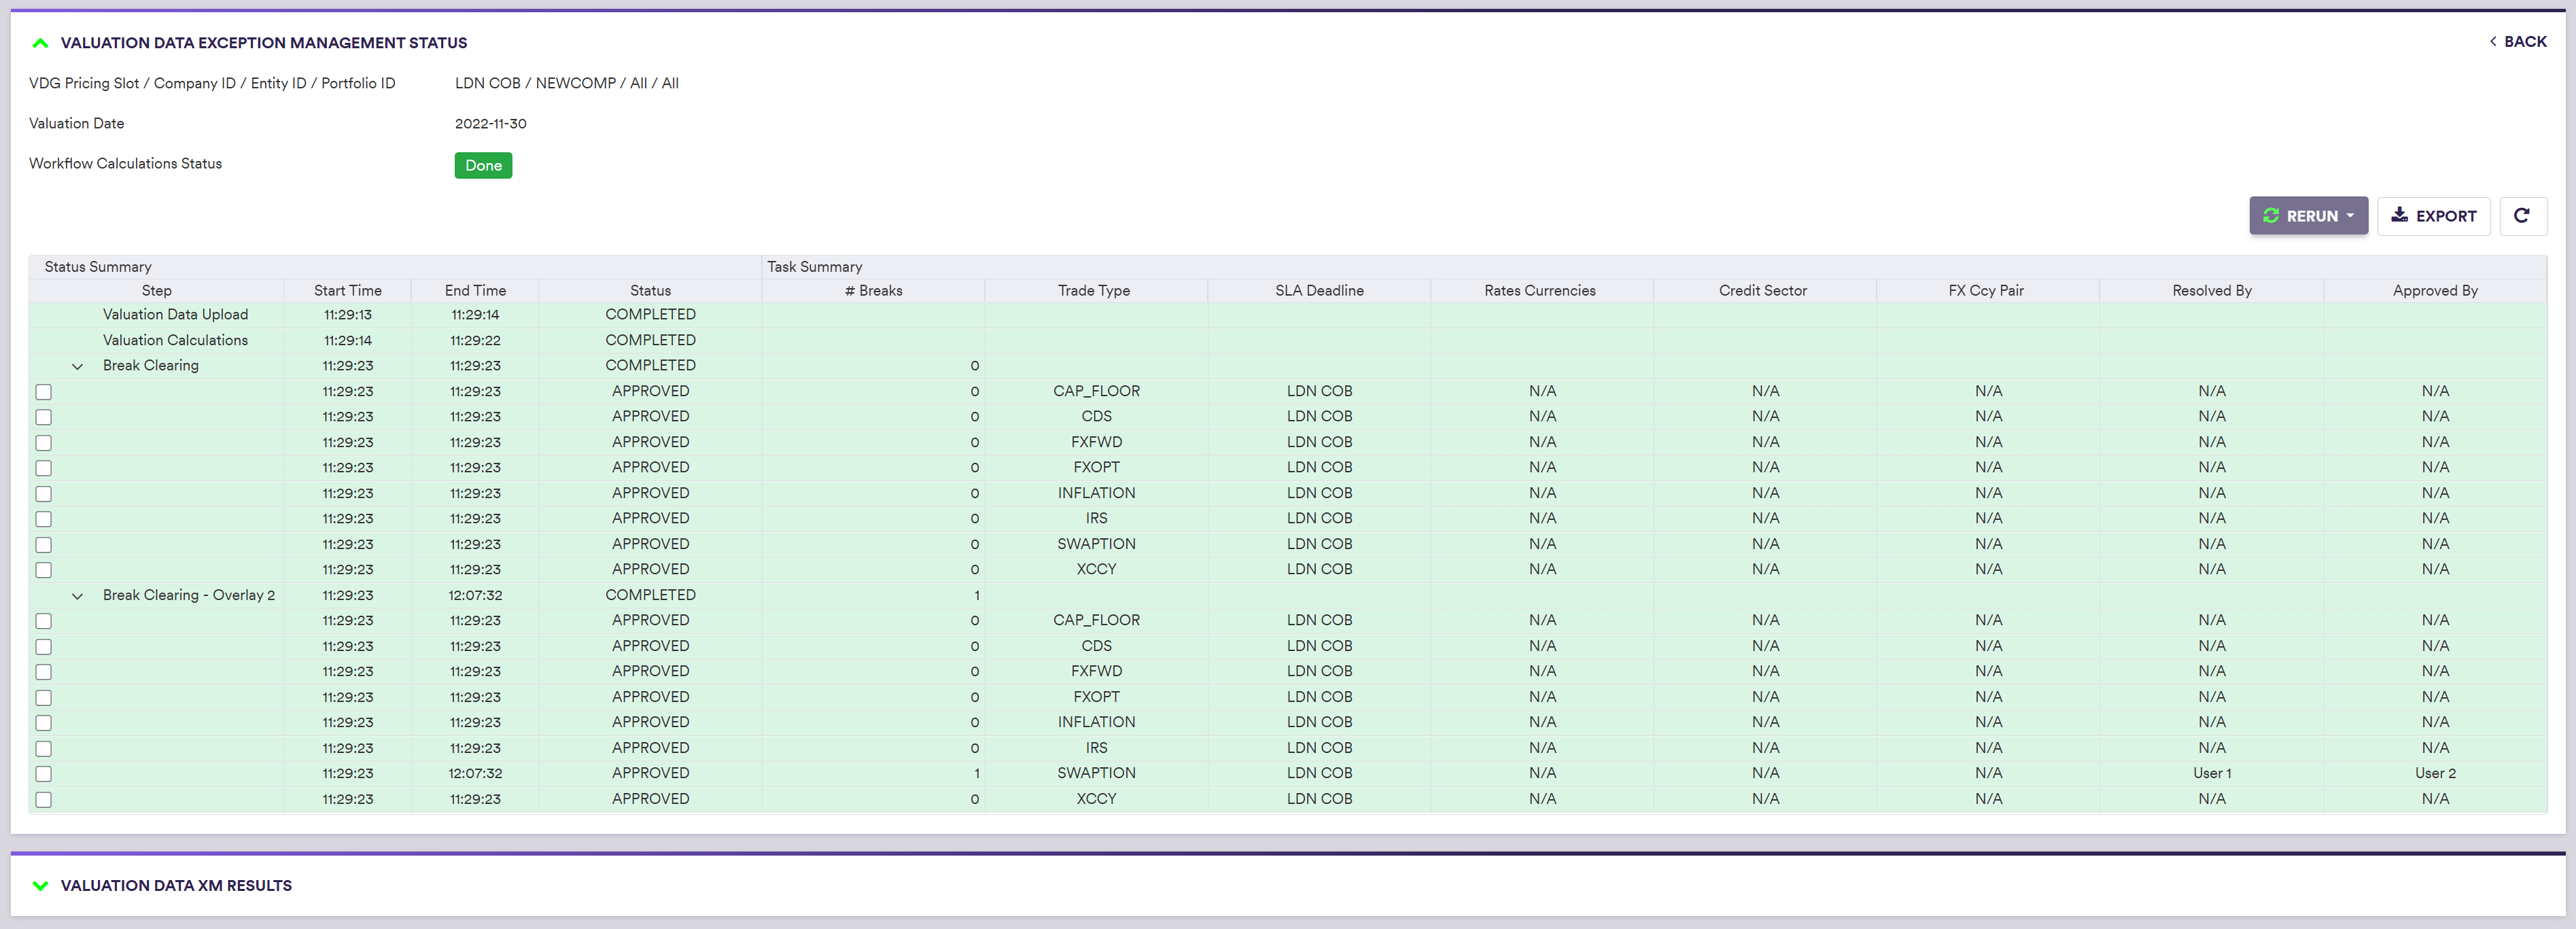Image resolution: width=2576 pixels, height=929 pixels.
Task: Collapse Valuation Data Exception Management Status section
Action: tap(40, 43)
